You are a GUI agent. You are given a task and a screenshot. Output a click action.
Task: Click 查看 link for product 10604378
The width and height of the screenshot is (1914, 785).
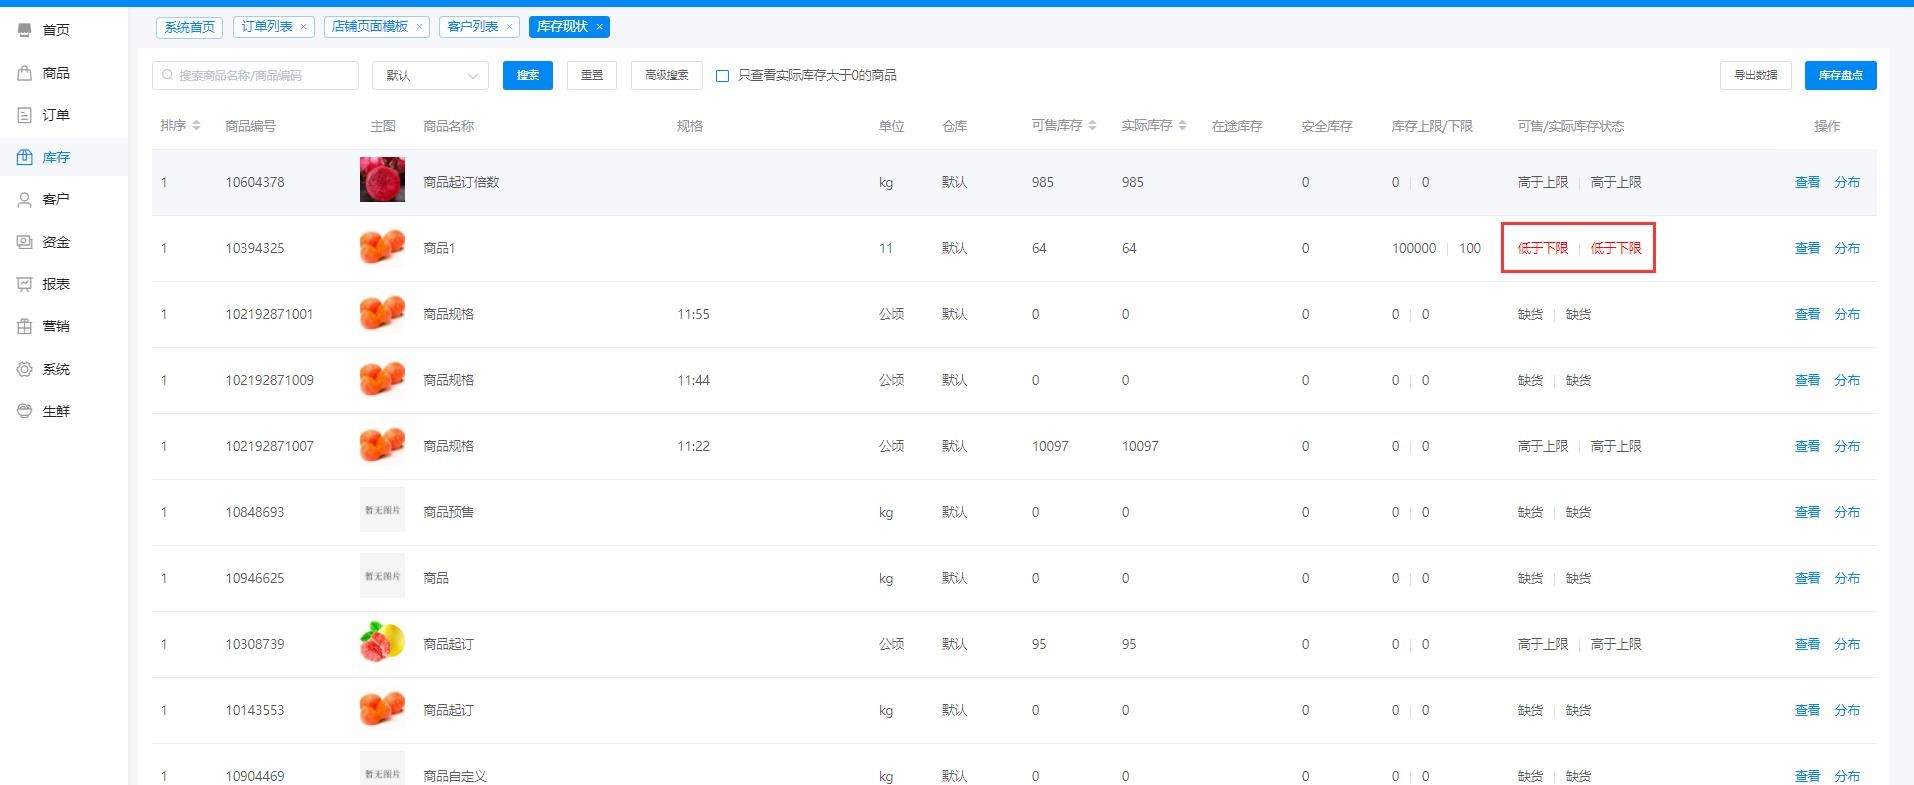pyautogui.click(x=1807, y=183)
